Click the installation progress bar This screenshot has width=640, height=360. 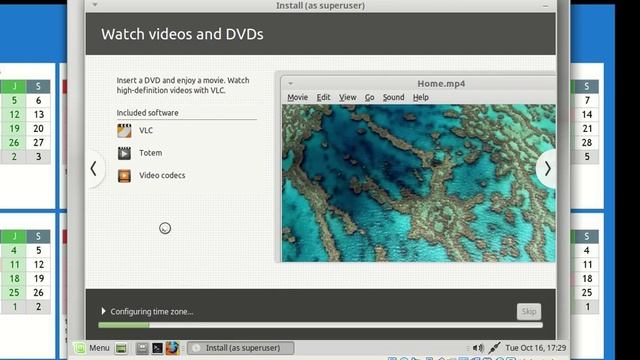coord(320,325)
